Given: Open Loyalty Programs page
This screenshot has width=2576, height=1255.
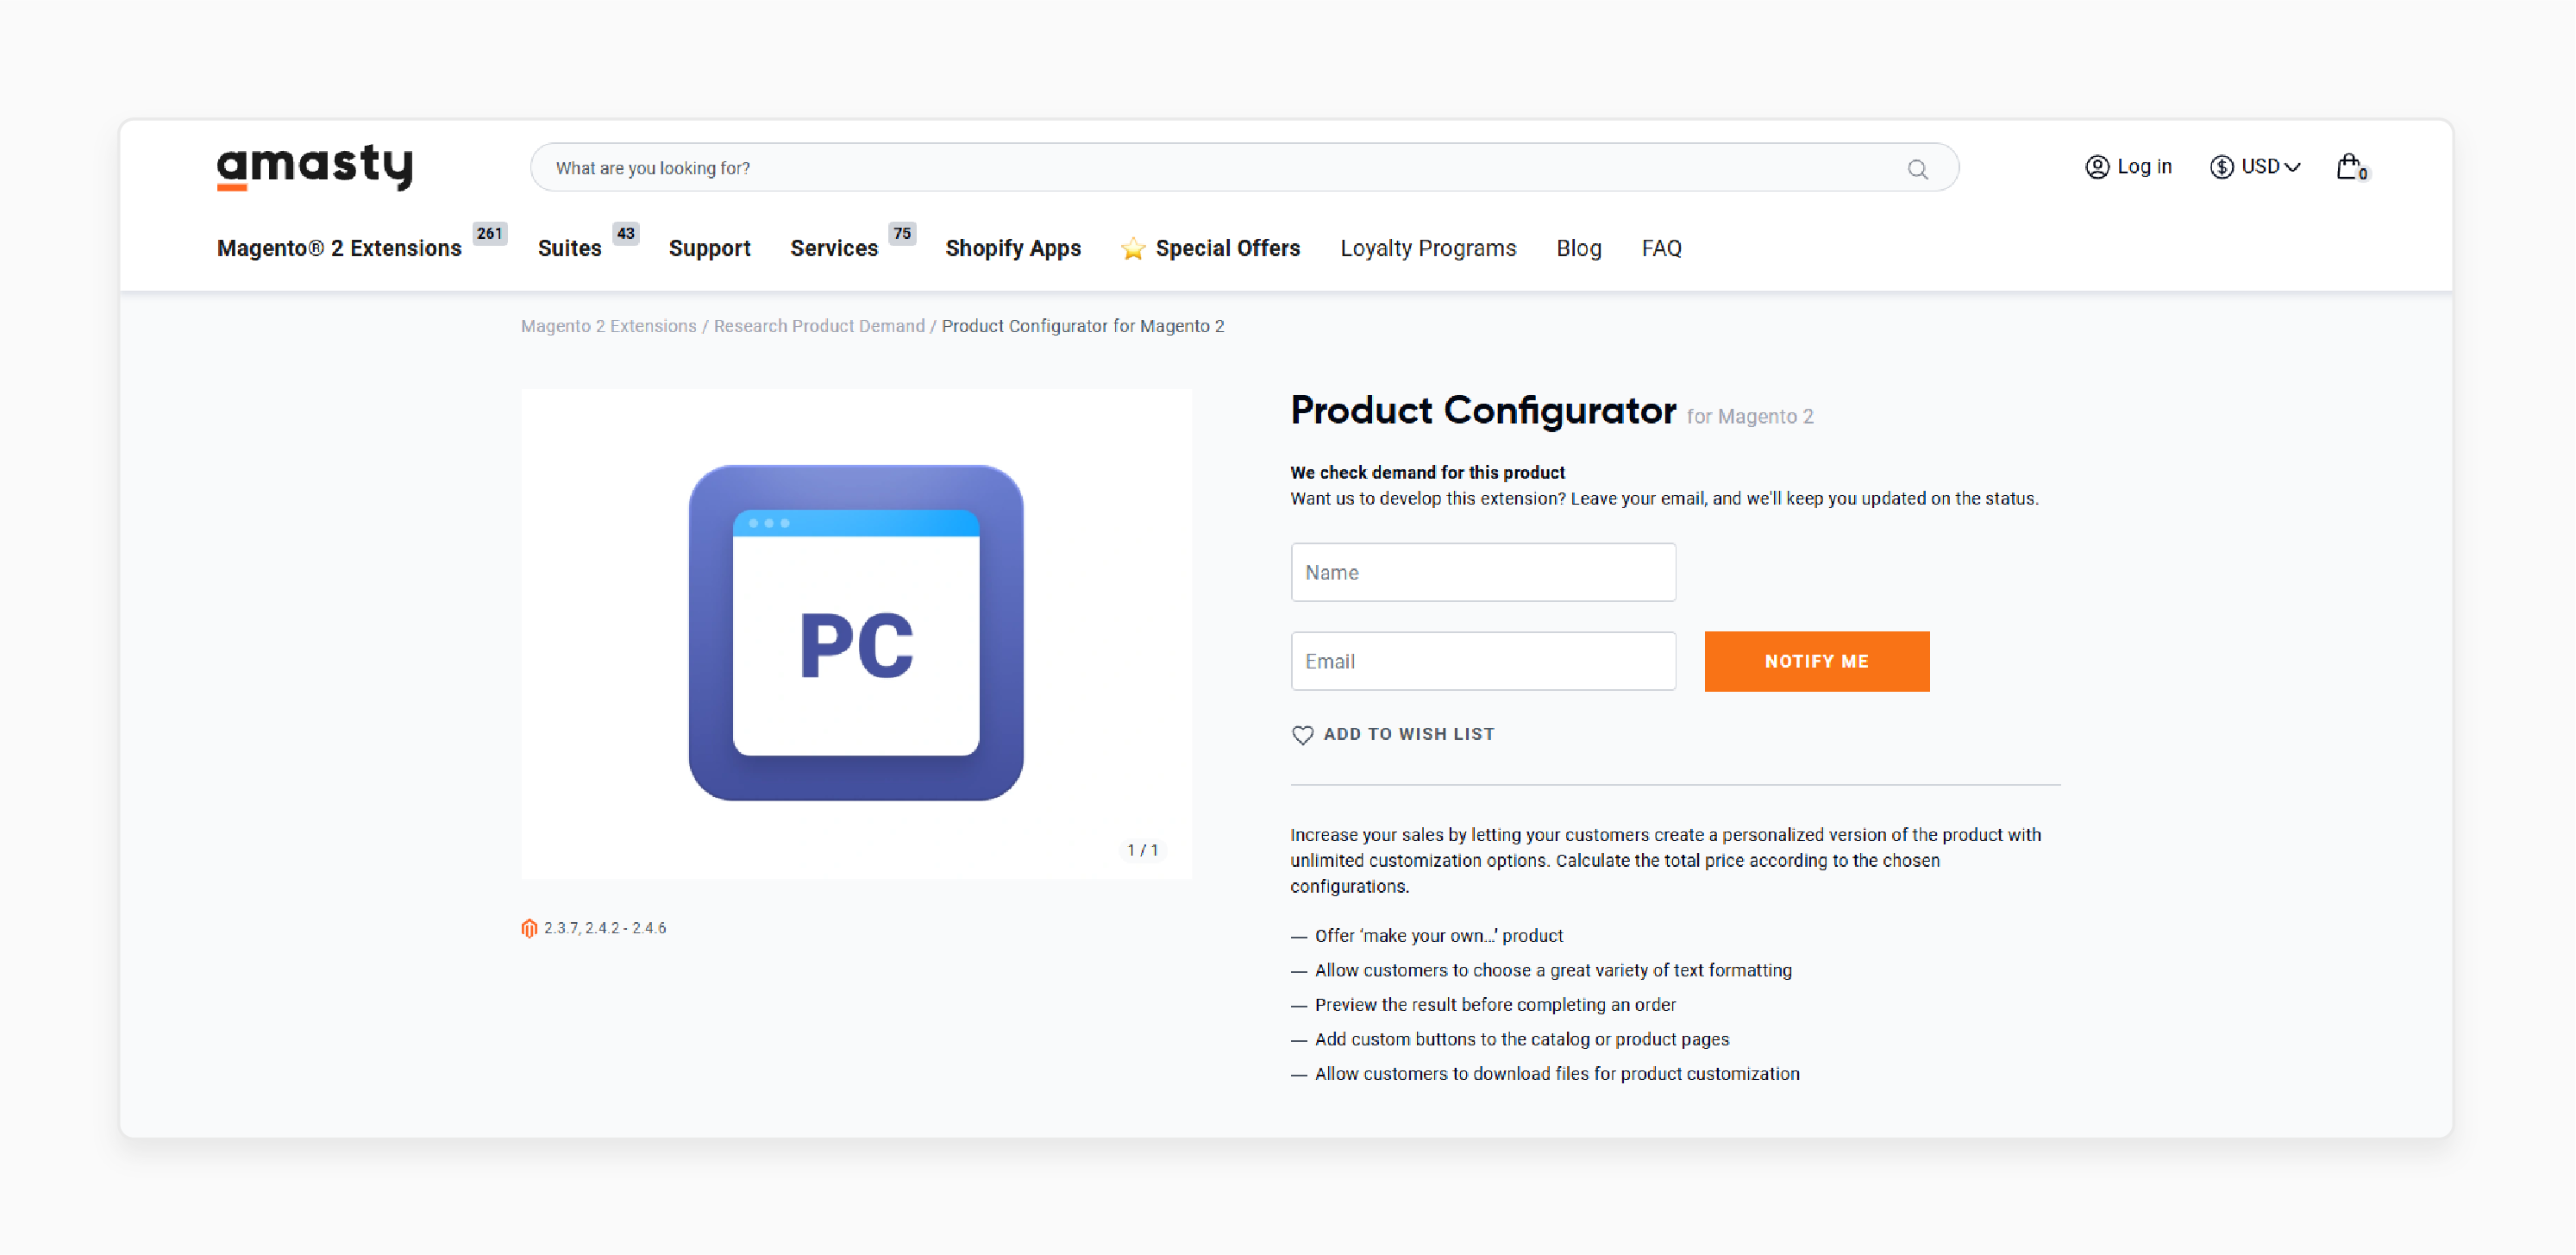Looking at the screenshot, I should pyautogui.click(x=1428, y=249).
